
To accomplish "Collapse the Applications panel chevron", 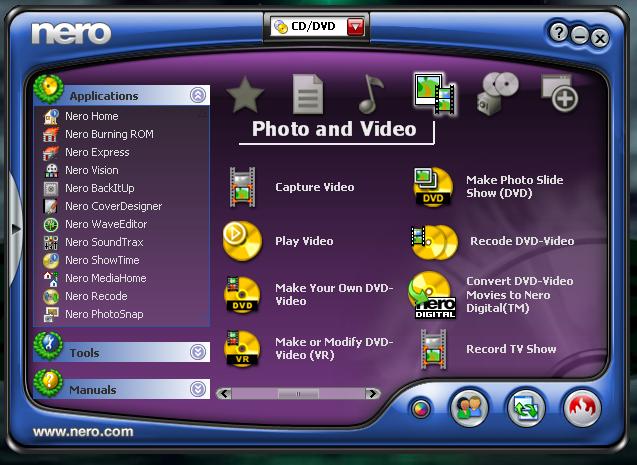I will [198, 95].
